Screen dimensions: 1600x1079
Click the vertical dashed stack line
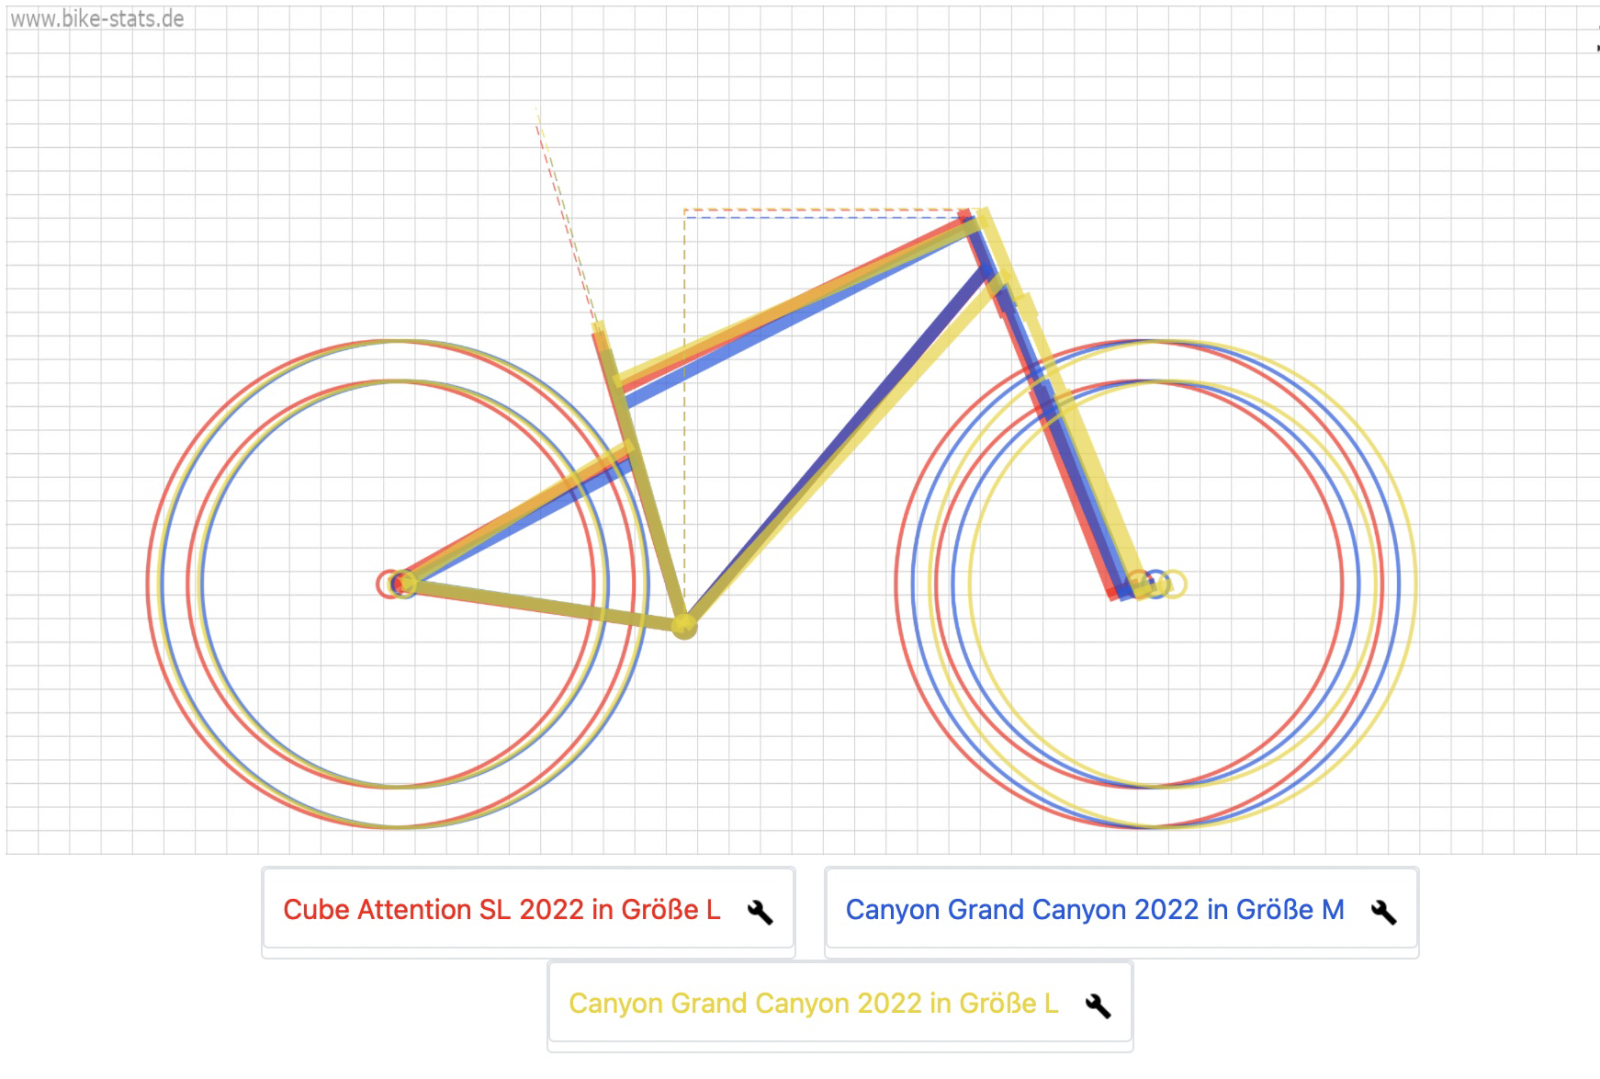[685, 400]
